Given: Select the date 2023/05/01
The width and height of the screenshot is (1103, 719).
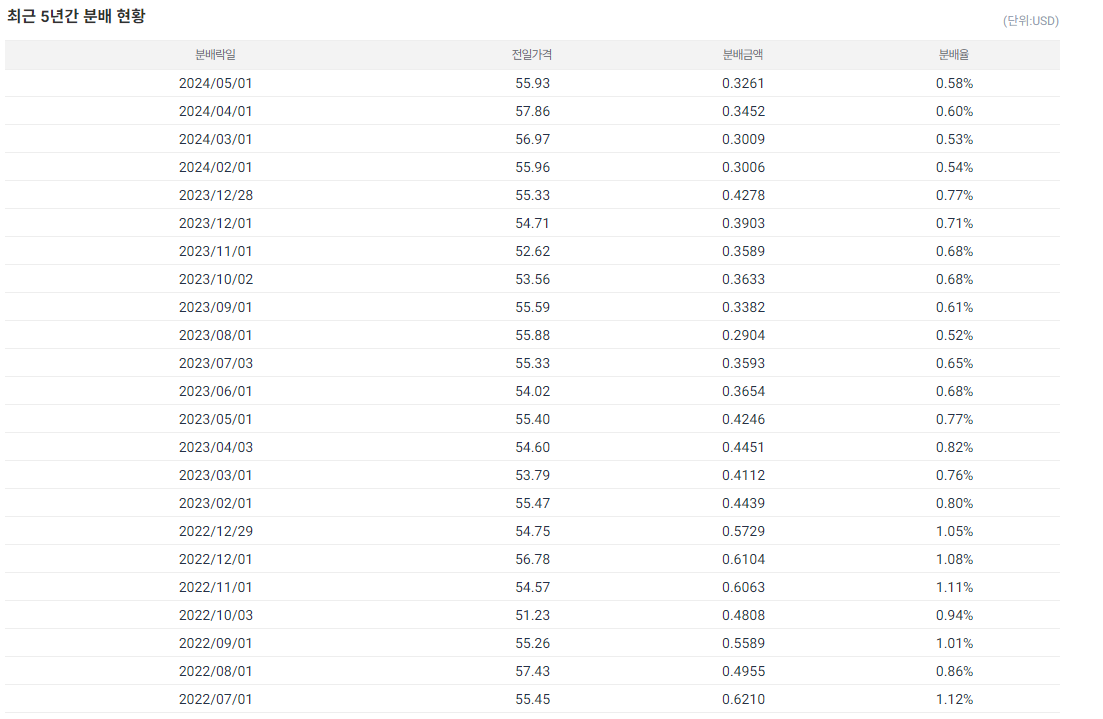Looking at the screenshot, I should click(x=215, y=419).
